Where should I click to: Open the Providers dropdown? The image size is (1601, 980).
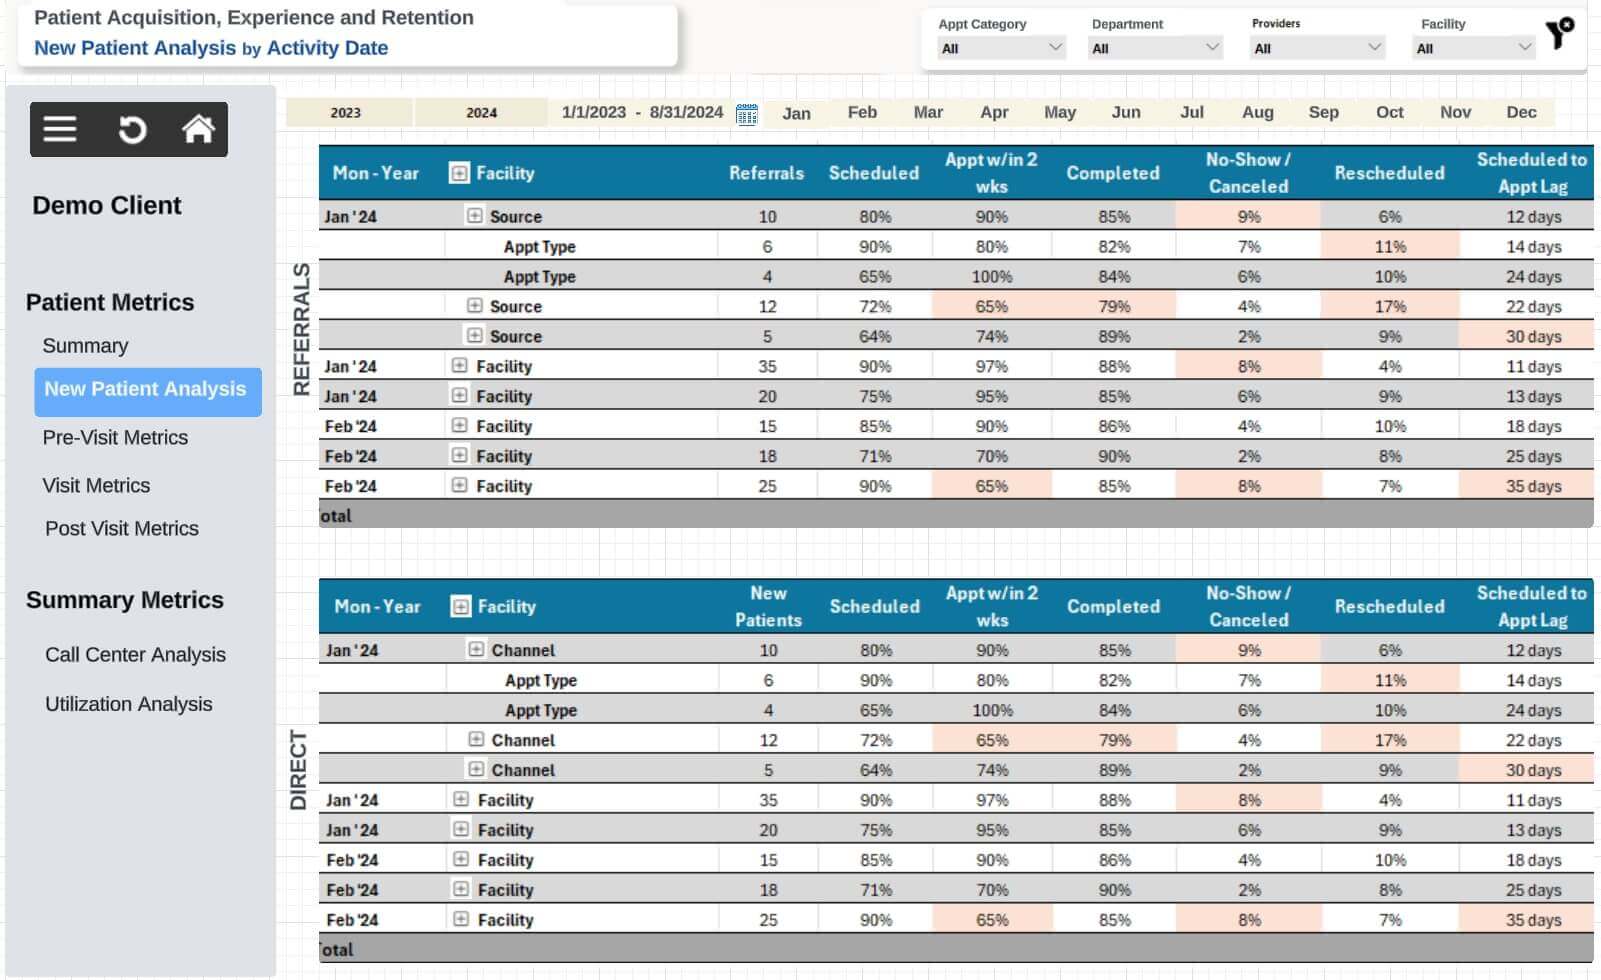1316,48
